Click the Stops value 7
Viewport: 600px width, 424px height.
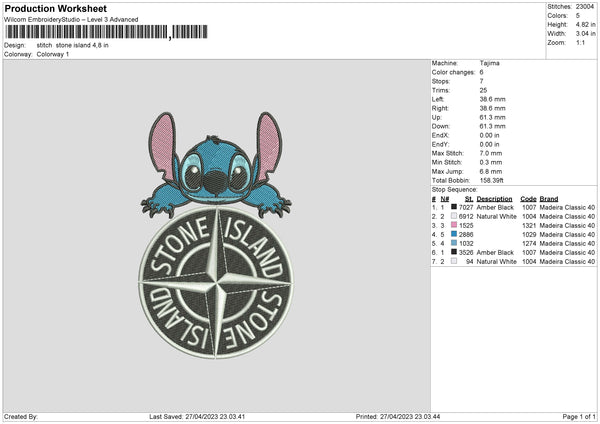[x=481, y=81]
